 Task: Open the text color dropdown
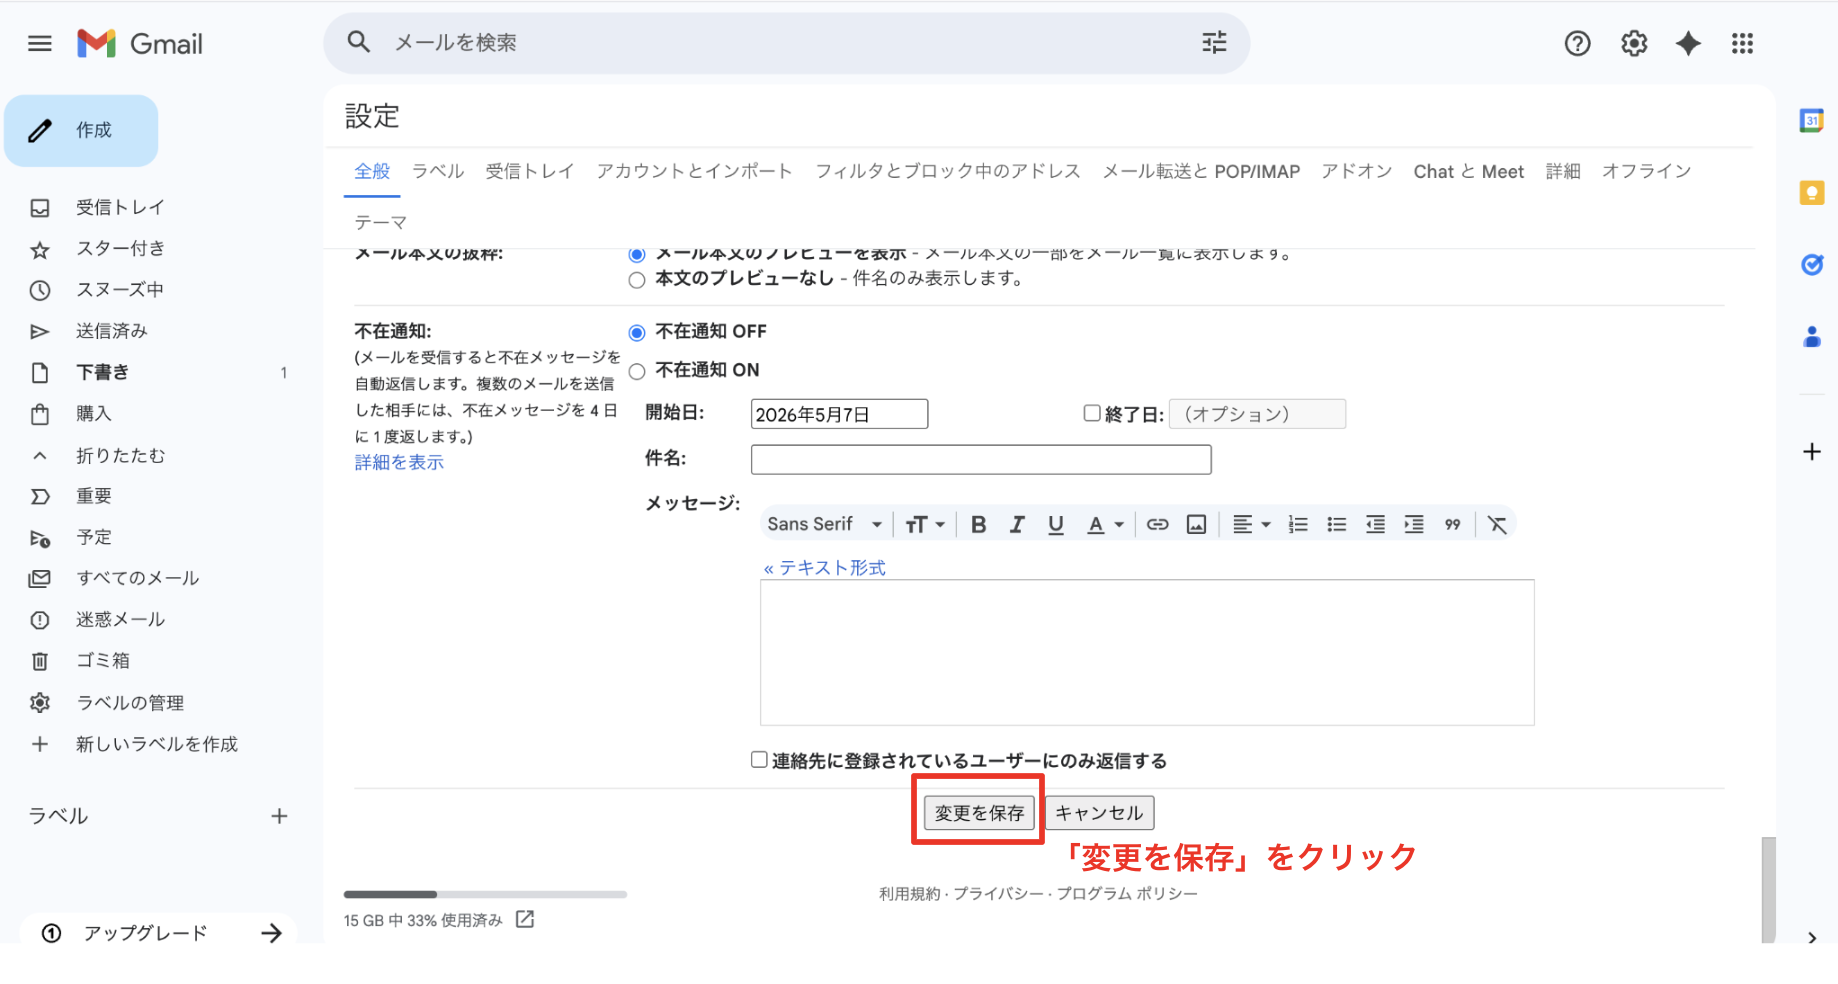point(1105,524)
